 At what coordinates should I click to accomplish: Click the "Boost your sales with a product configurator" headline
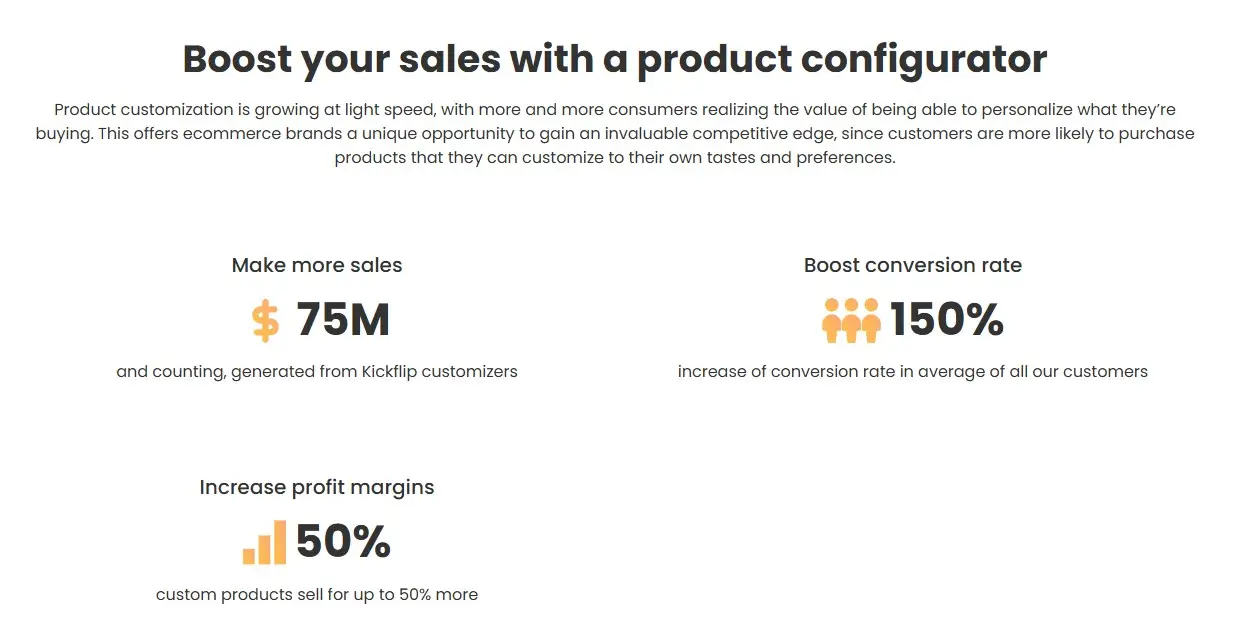click(x=615, y=59)
